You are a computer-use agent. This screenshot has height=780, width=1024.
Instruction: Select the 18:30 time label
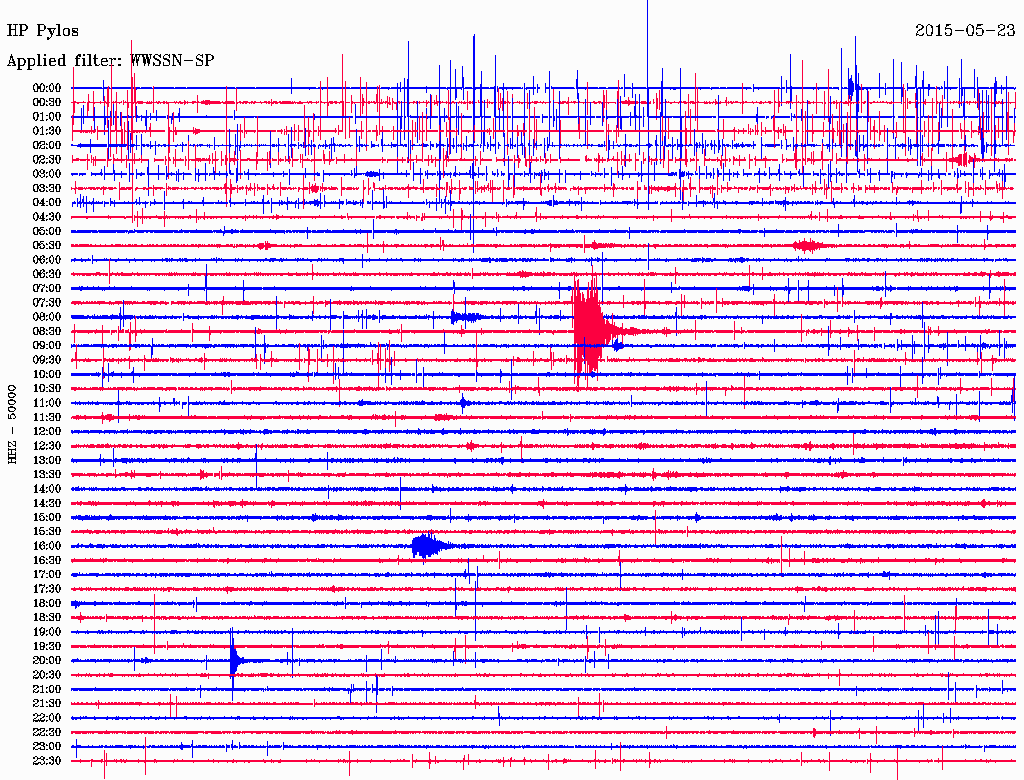(47, 618)
